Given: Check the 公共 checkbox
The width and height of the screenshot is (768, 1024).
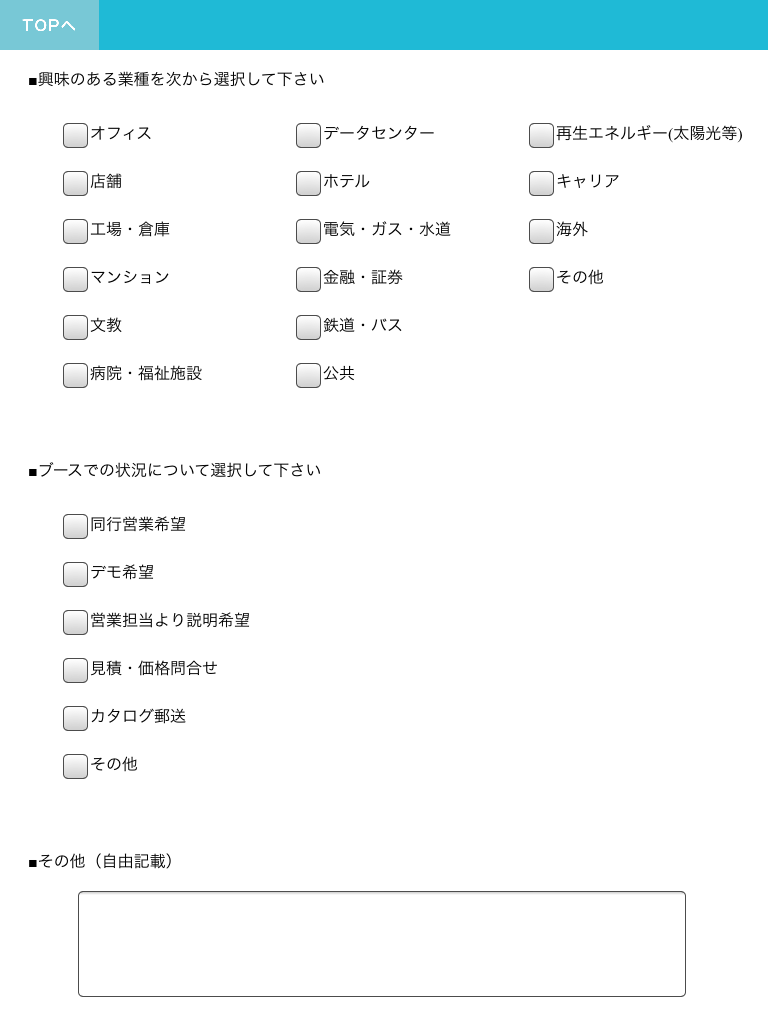Looking at the screenshot, I should click(308, 375).
